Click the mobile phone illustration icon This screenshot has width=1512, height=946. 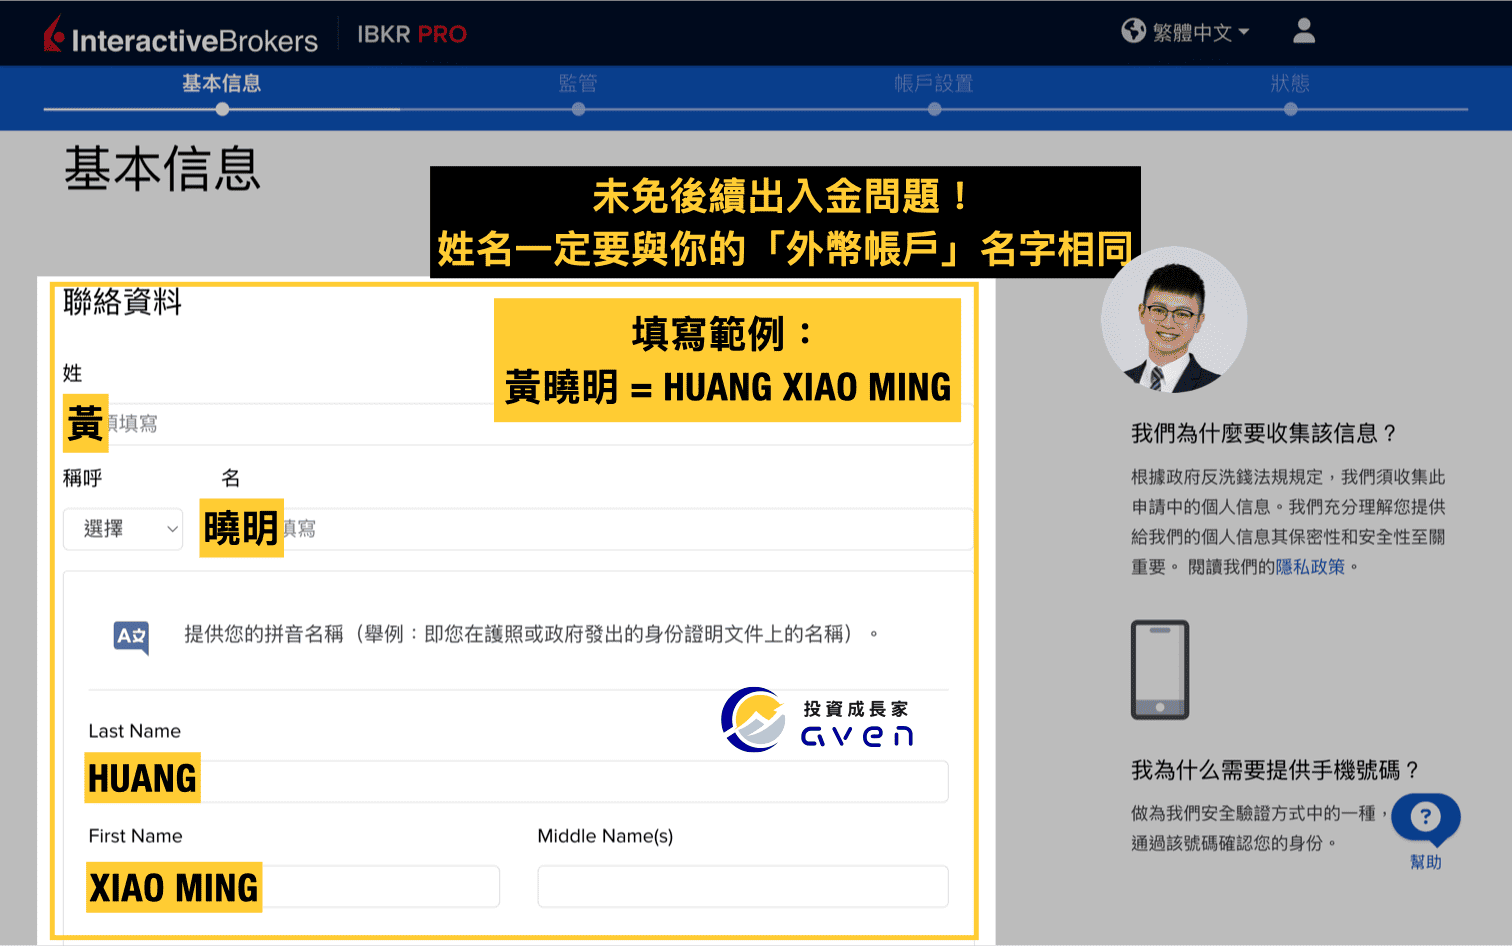(x=1159, y=669)
